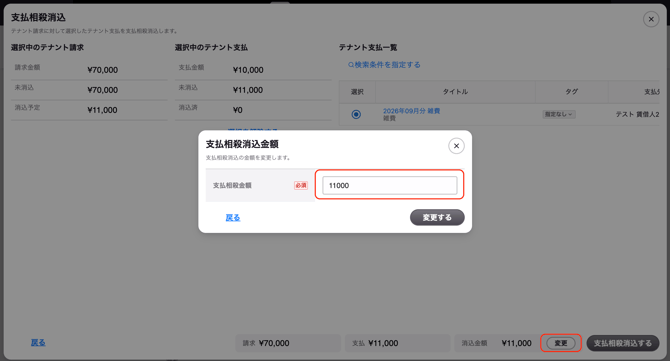The height and width of the screenshot is (361, 670).
Task: Click the 選択中のテナント請求 heading
Action: (47, 47)
